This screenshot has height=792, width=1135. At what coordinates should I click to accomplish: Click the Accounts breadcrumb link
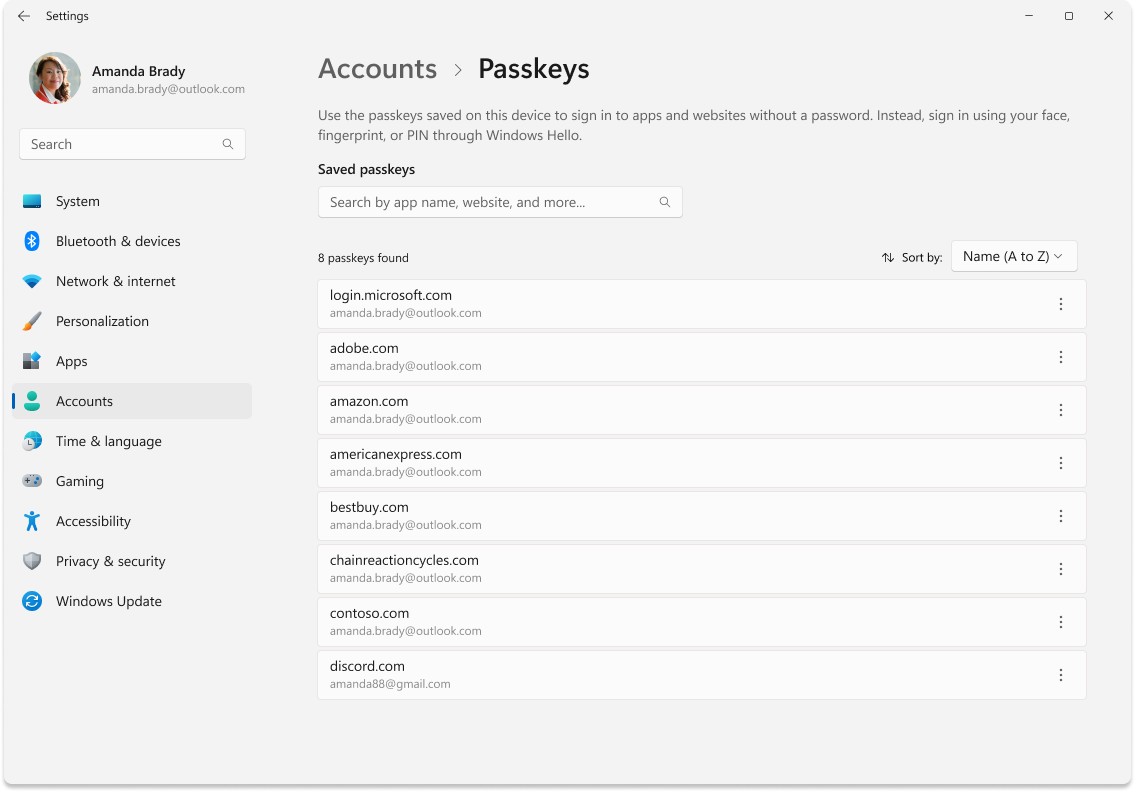(x=377, y=68)
